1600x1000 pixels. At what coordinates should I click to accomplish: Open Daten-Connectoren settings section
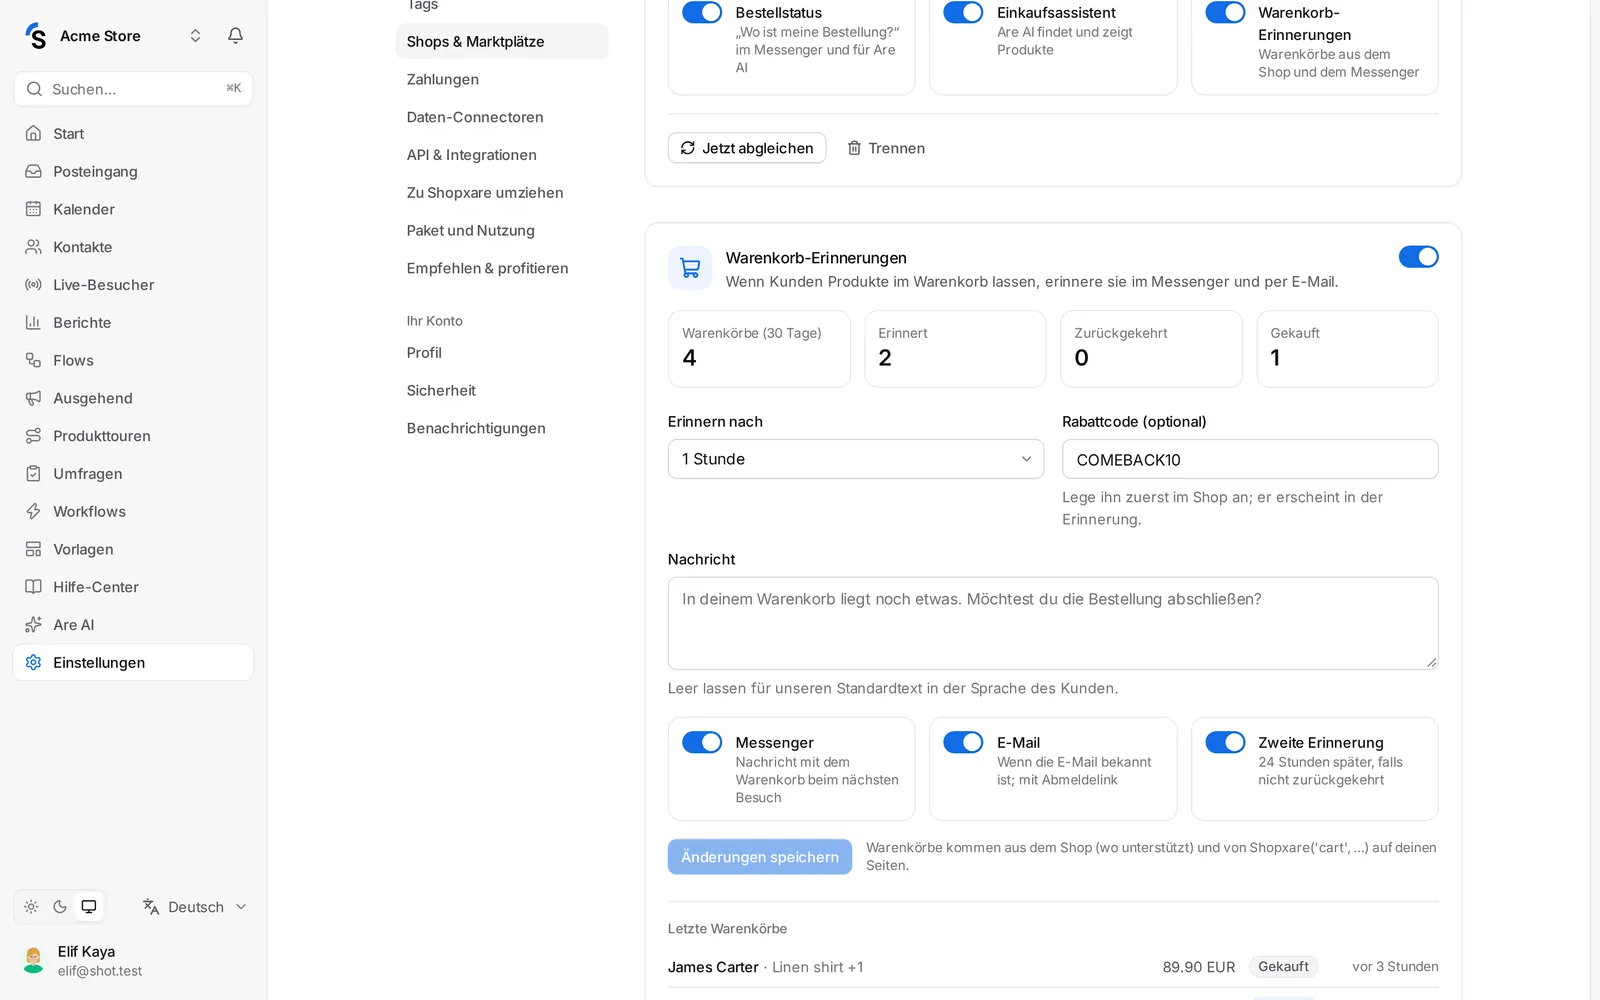click(x=502, y=117)
